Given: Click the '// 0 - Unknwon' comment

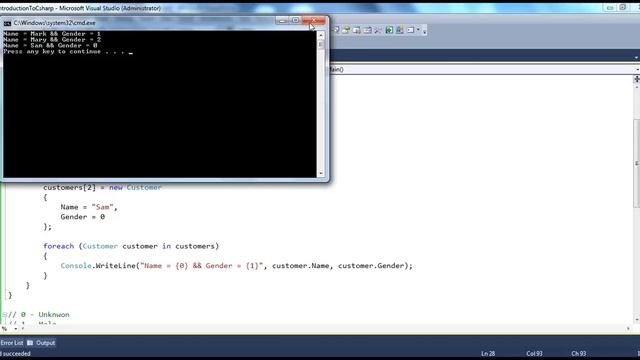Looking at the screenshot, I should [39, 315].
